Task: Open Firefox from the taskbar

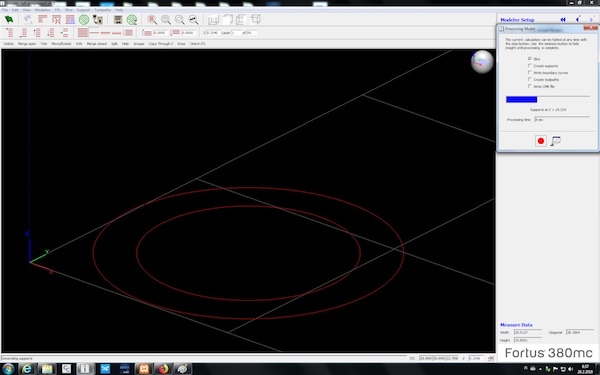Action: (x=163, y=369)
